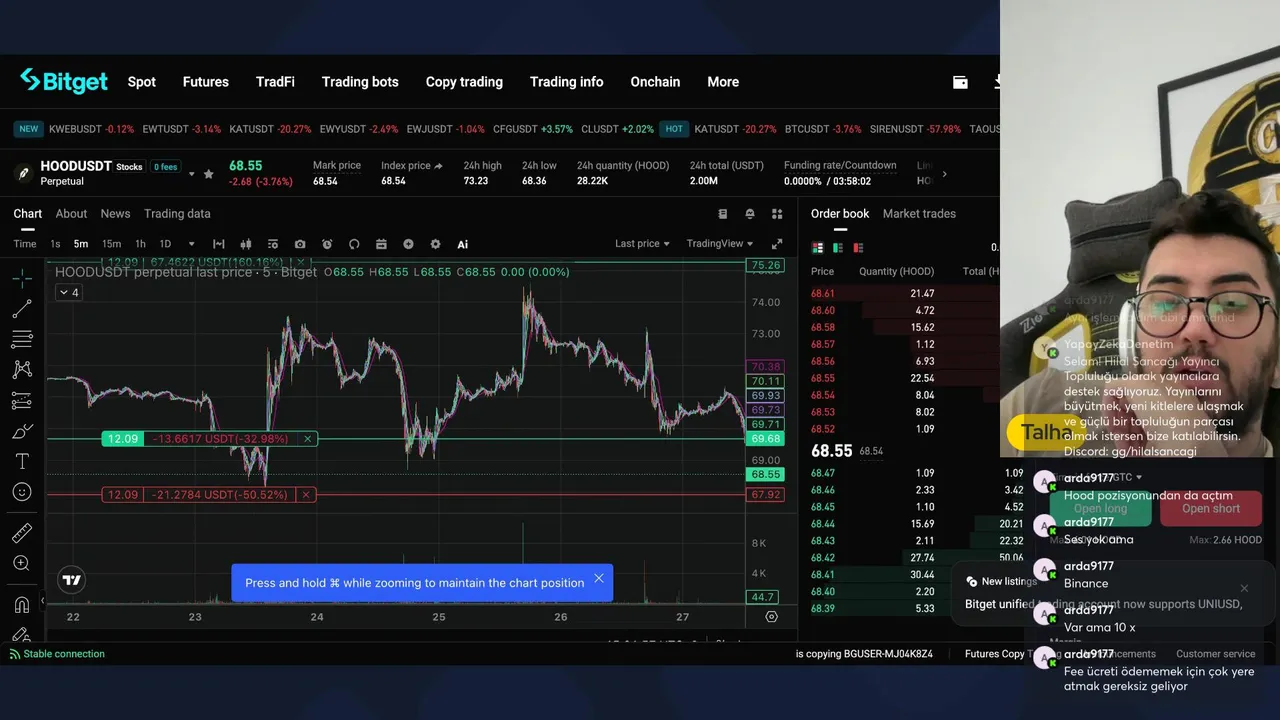Open the Futures menu

point(206,82)
